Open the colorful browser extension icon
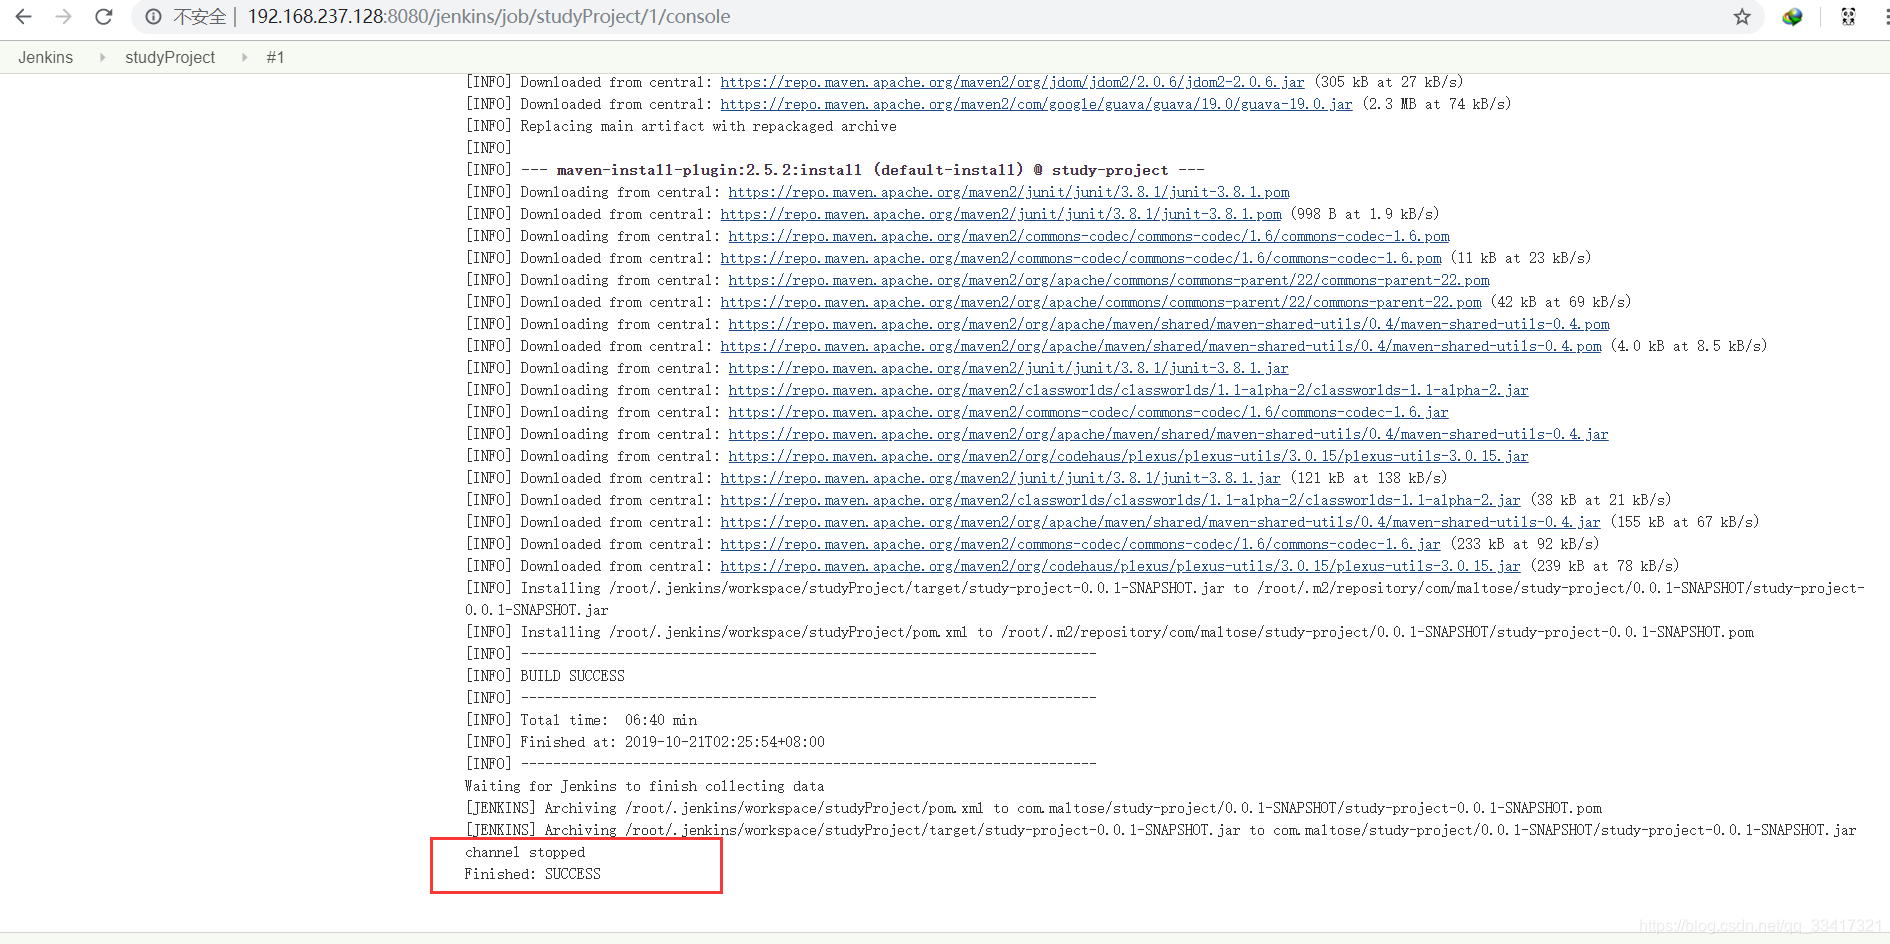 1792,17
